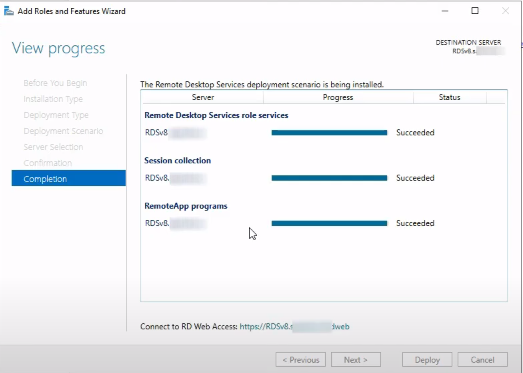Click the View progress page title
This screenshot has width=523, height=373.
58,48
